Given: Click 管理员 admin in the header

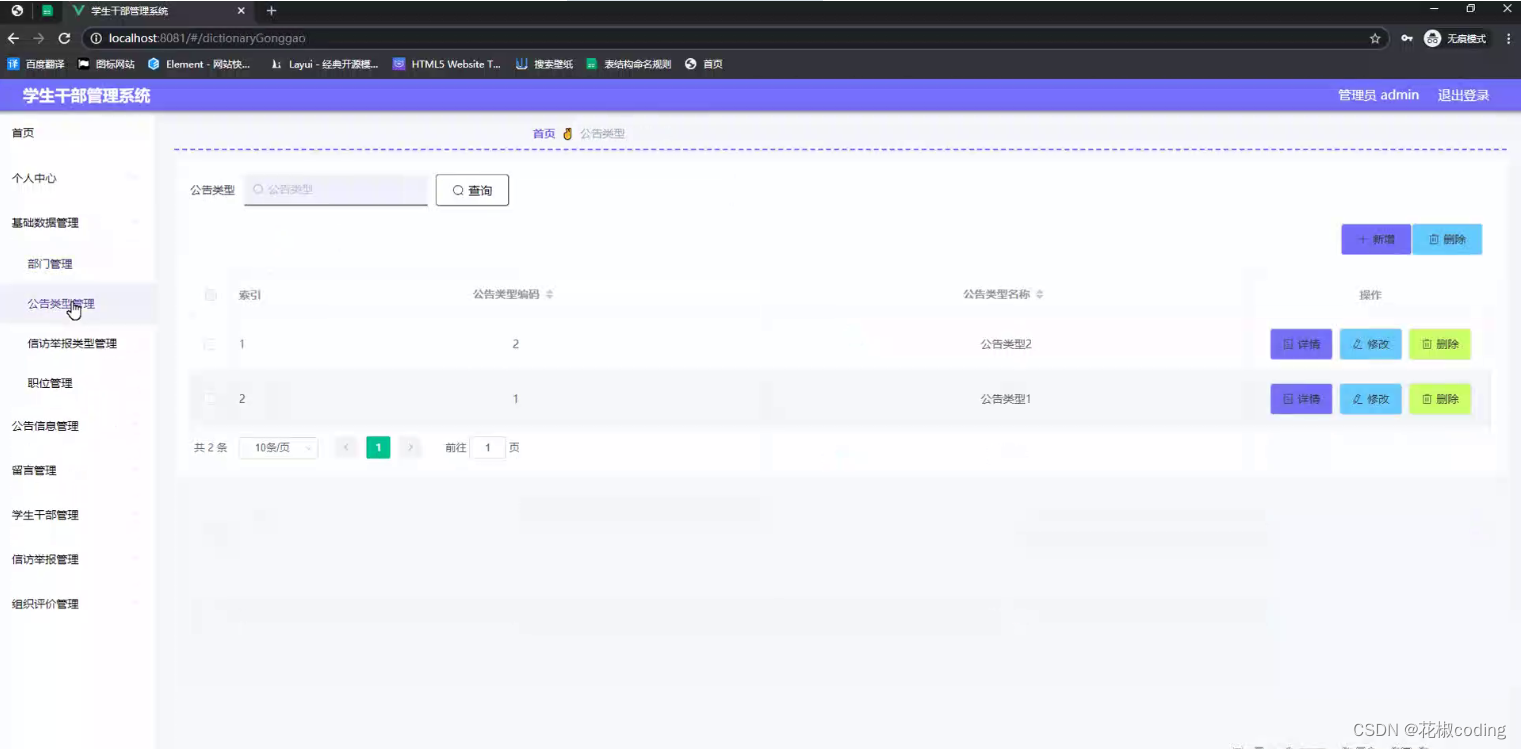Looking at the screenshot, I should [x=1378, y=95].
